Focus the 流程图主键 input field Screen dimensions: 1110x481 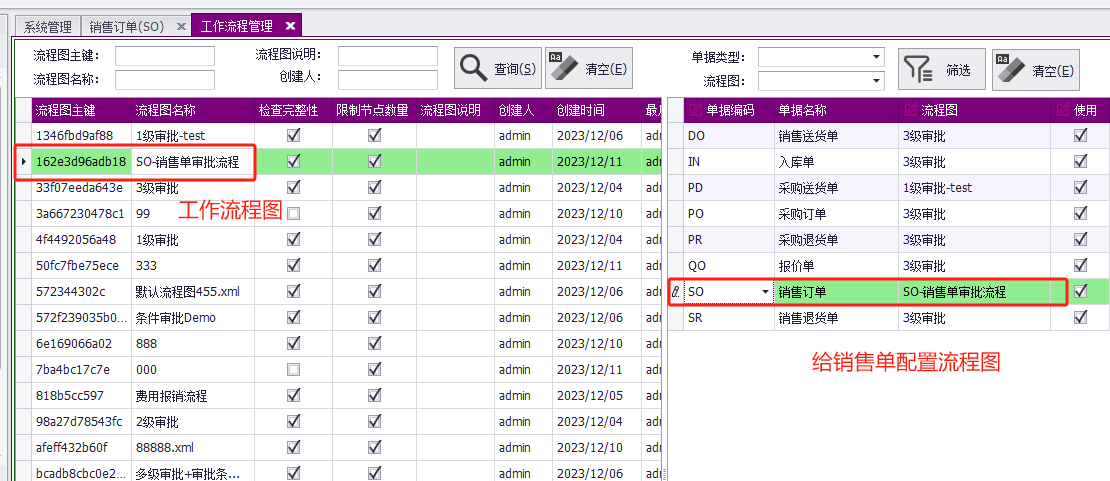coord(165,56)
